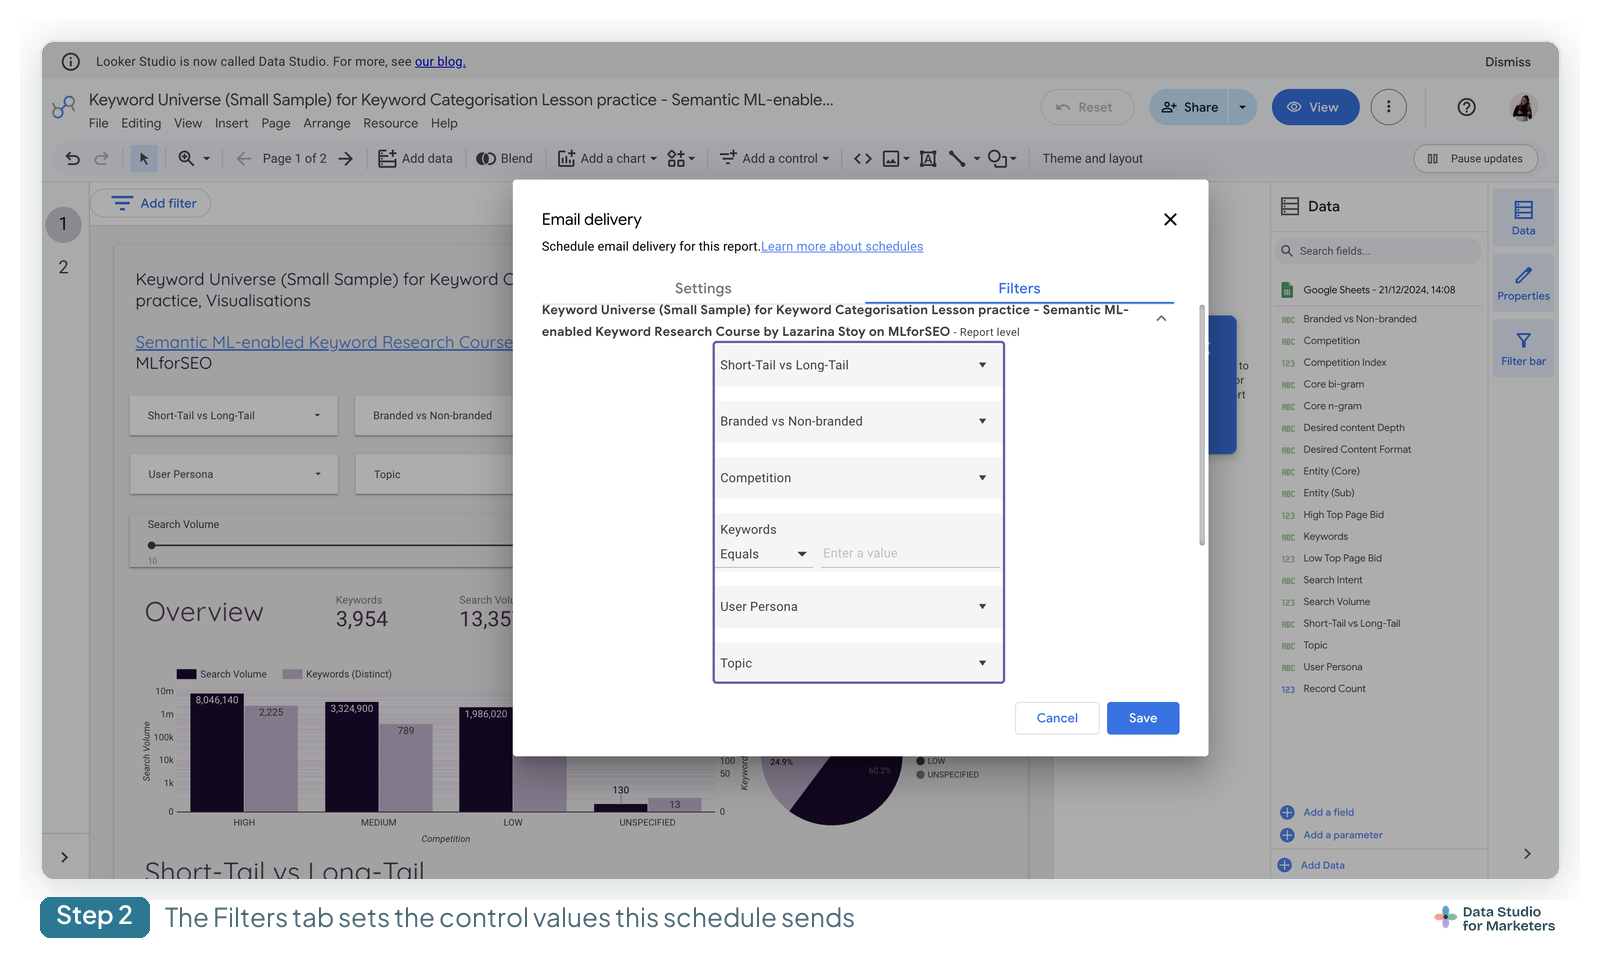
Task: Insert a text box tool
Action: click(x=928, y=159)
